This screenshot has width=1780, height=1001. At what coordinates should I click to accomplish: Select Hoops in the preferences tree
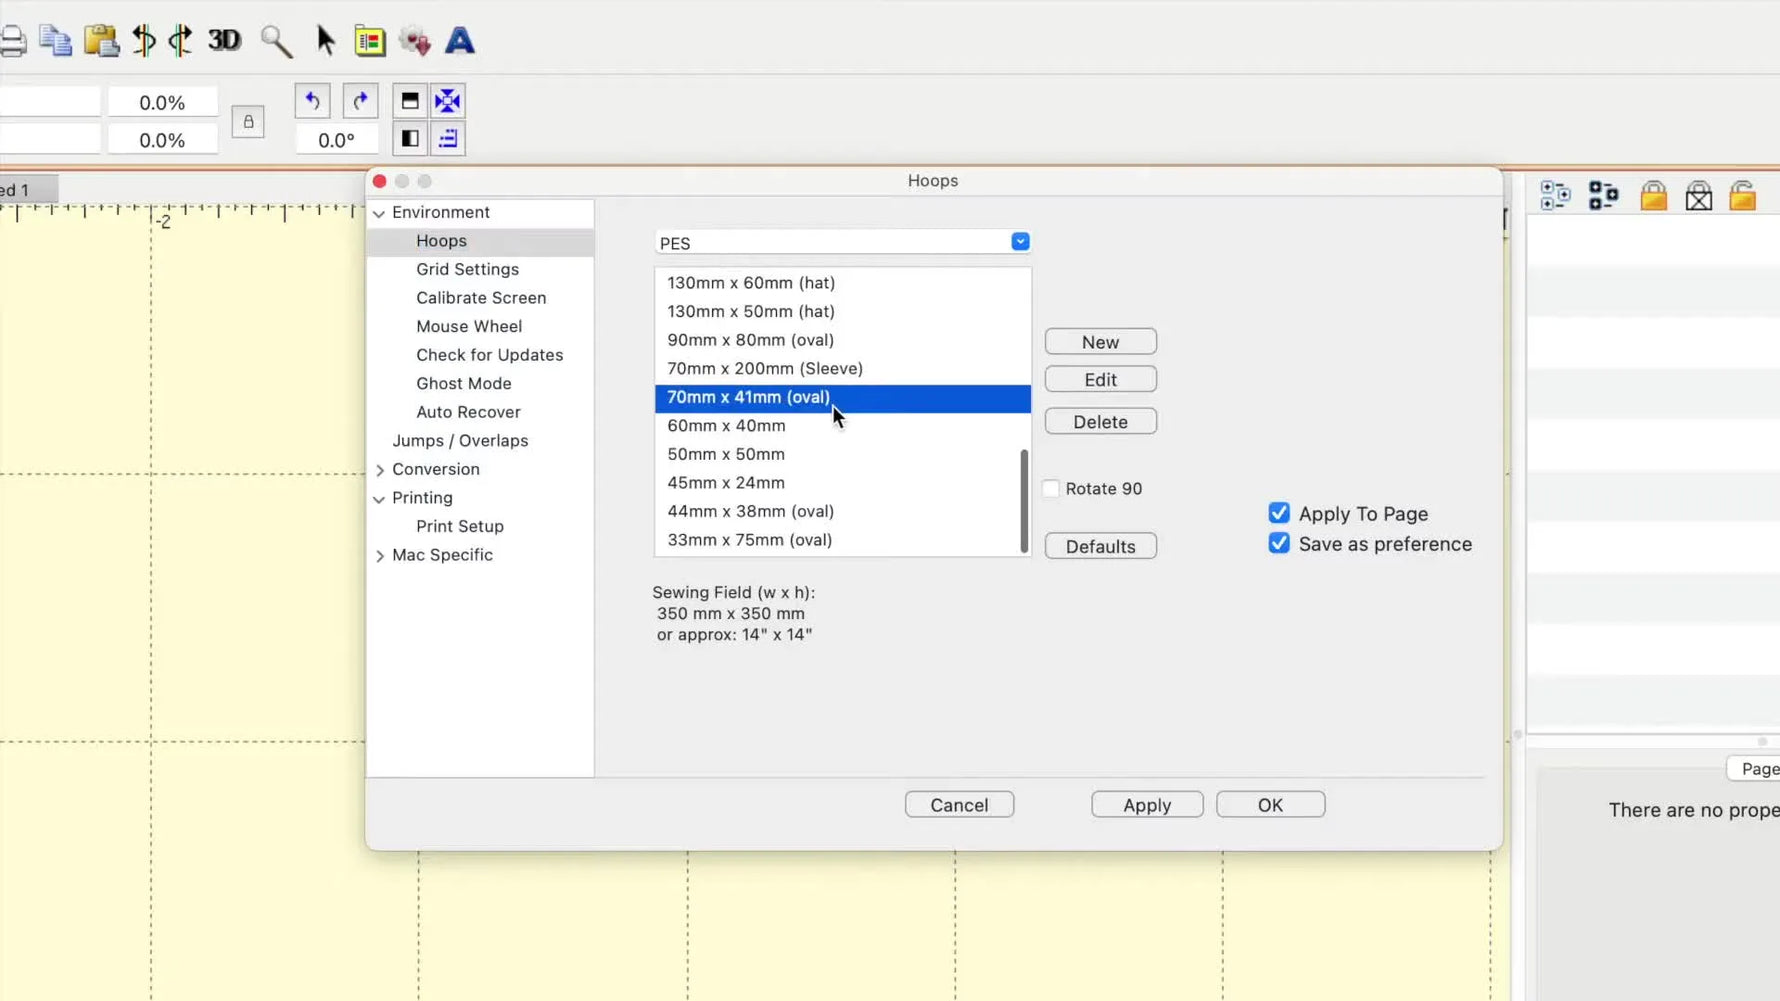(441, 241)
